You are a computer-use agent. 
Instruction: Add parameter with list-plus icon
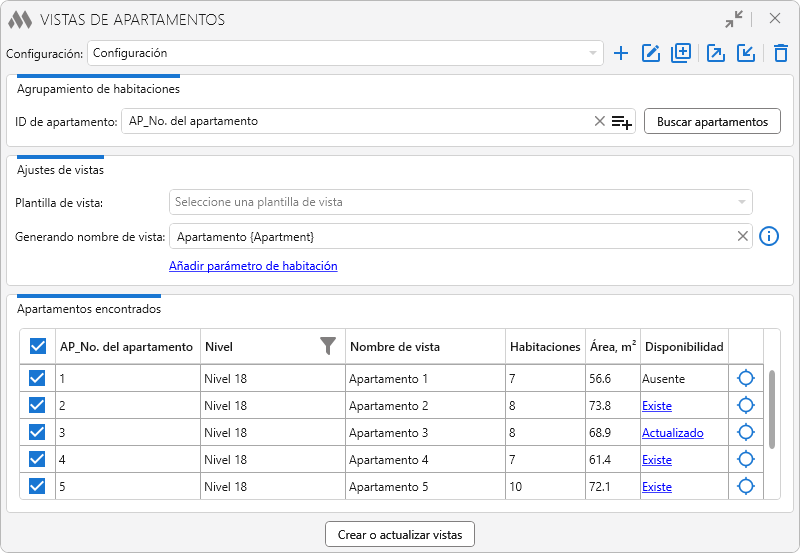(x=621, y=122)
